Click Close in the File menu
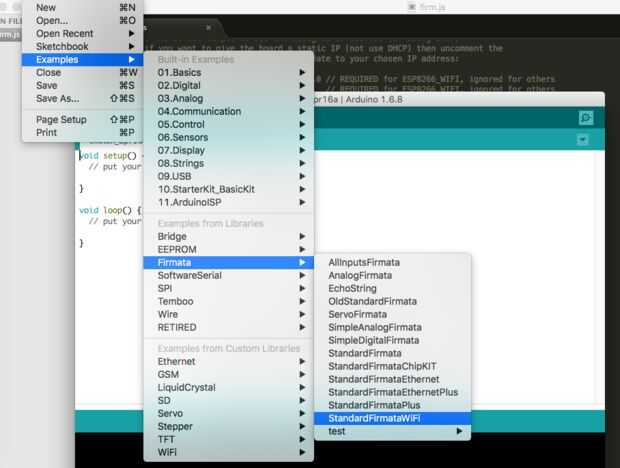 [82, 72]
